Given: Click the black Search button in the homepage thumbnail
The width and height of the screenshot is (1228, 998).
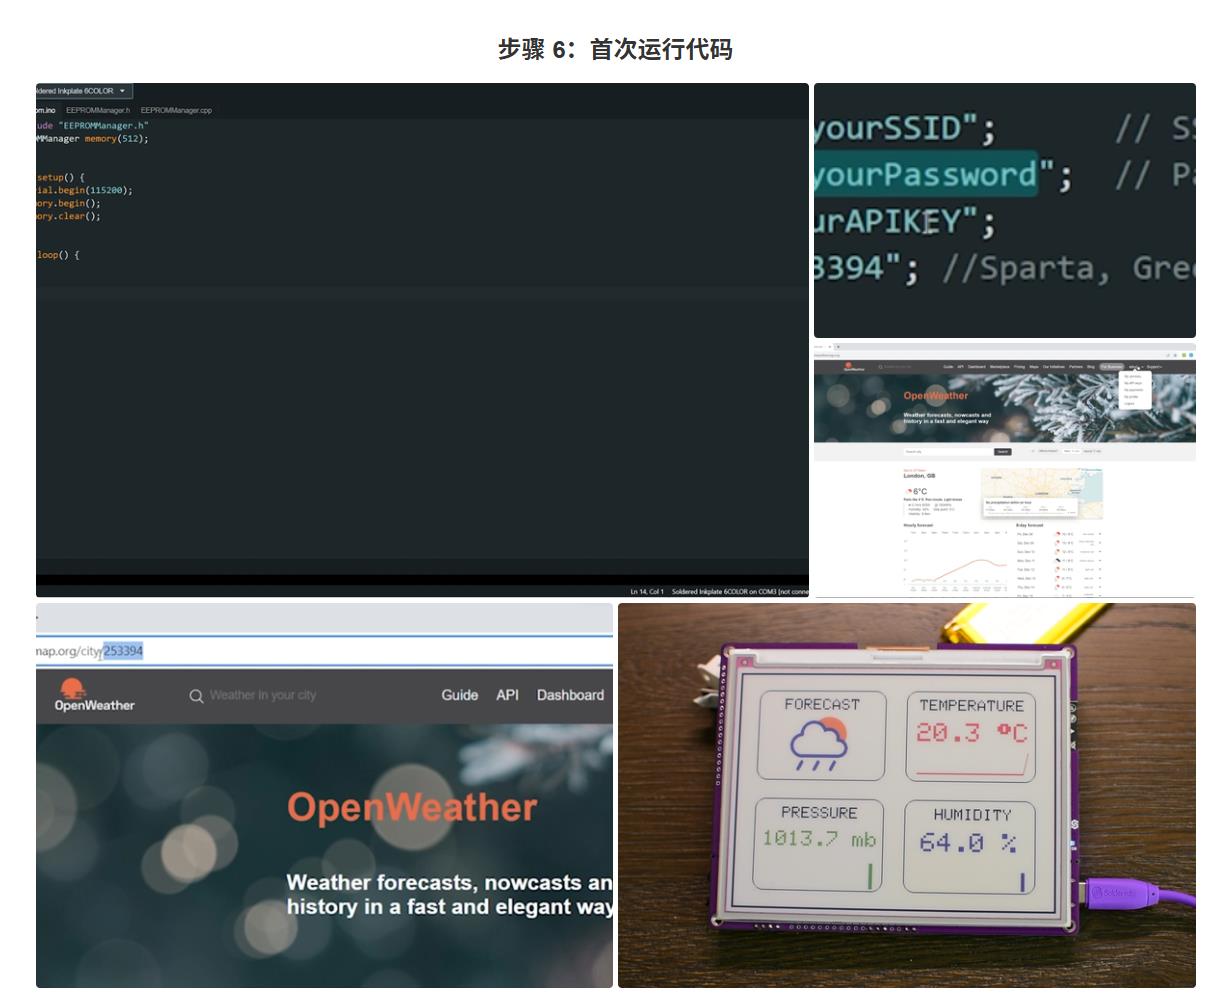Looking at the screenshot, I should click(x=1002, y=452).
